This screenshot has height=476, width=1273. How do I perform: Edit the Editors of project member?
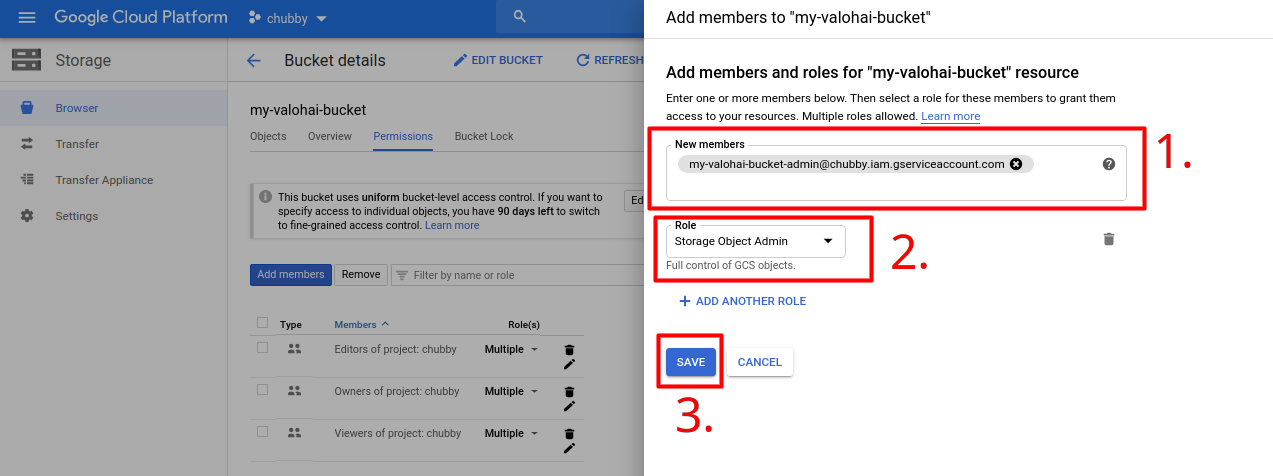pyautogui.click(x=570, y=364)
